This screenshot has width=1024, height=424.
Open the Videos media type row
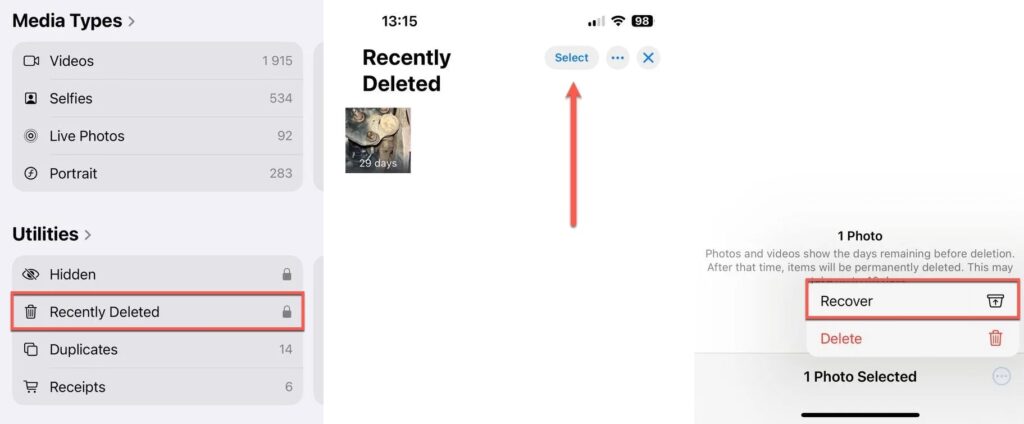pyautogui.click(x=157, y=61)
